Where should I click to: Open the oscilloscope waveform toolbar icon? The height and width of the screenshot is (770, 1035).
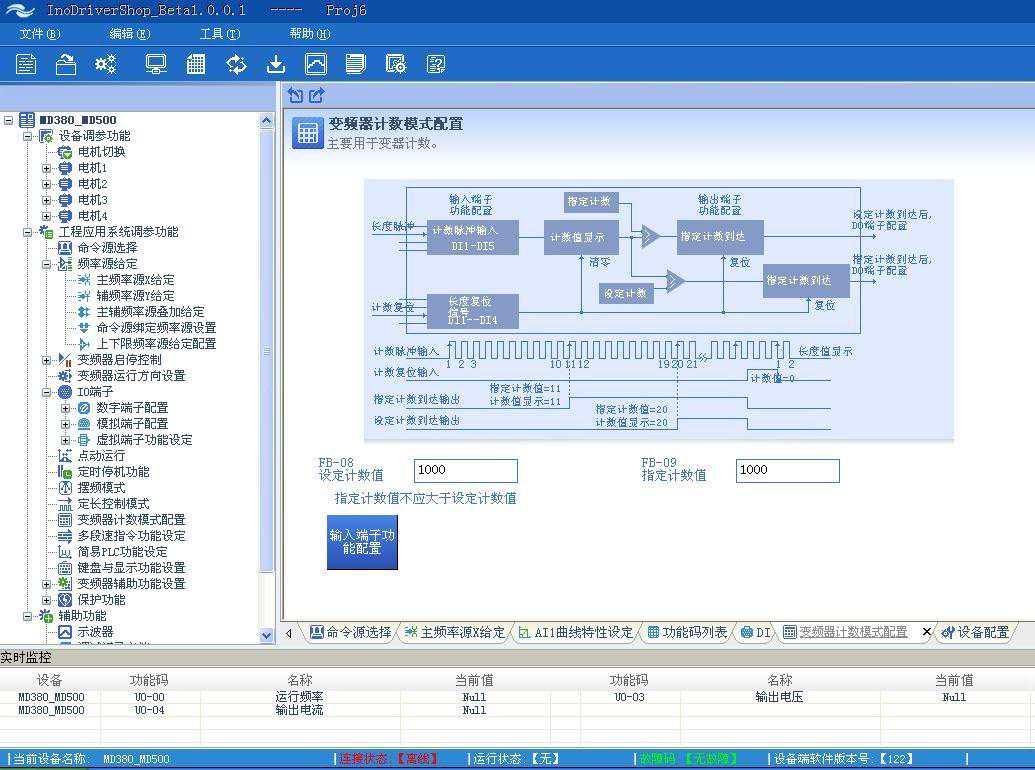click(x=316, y=64)
